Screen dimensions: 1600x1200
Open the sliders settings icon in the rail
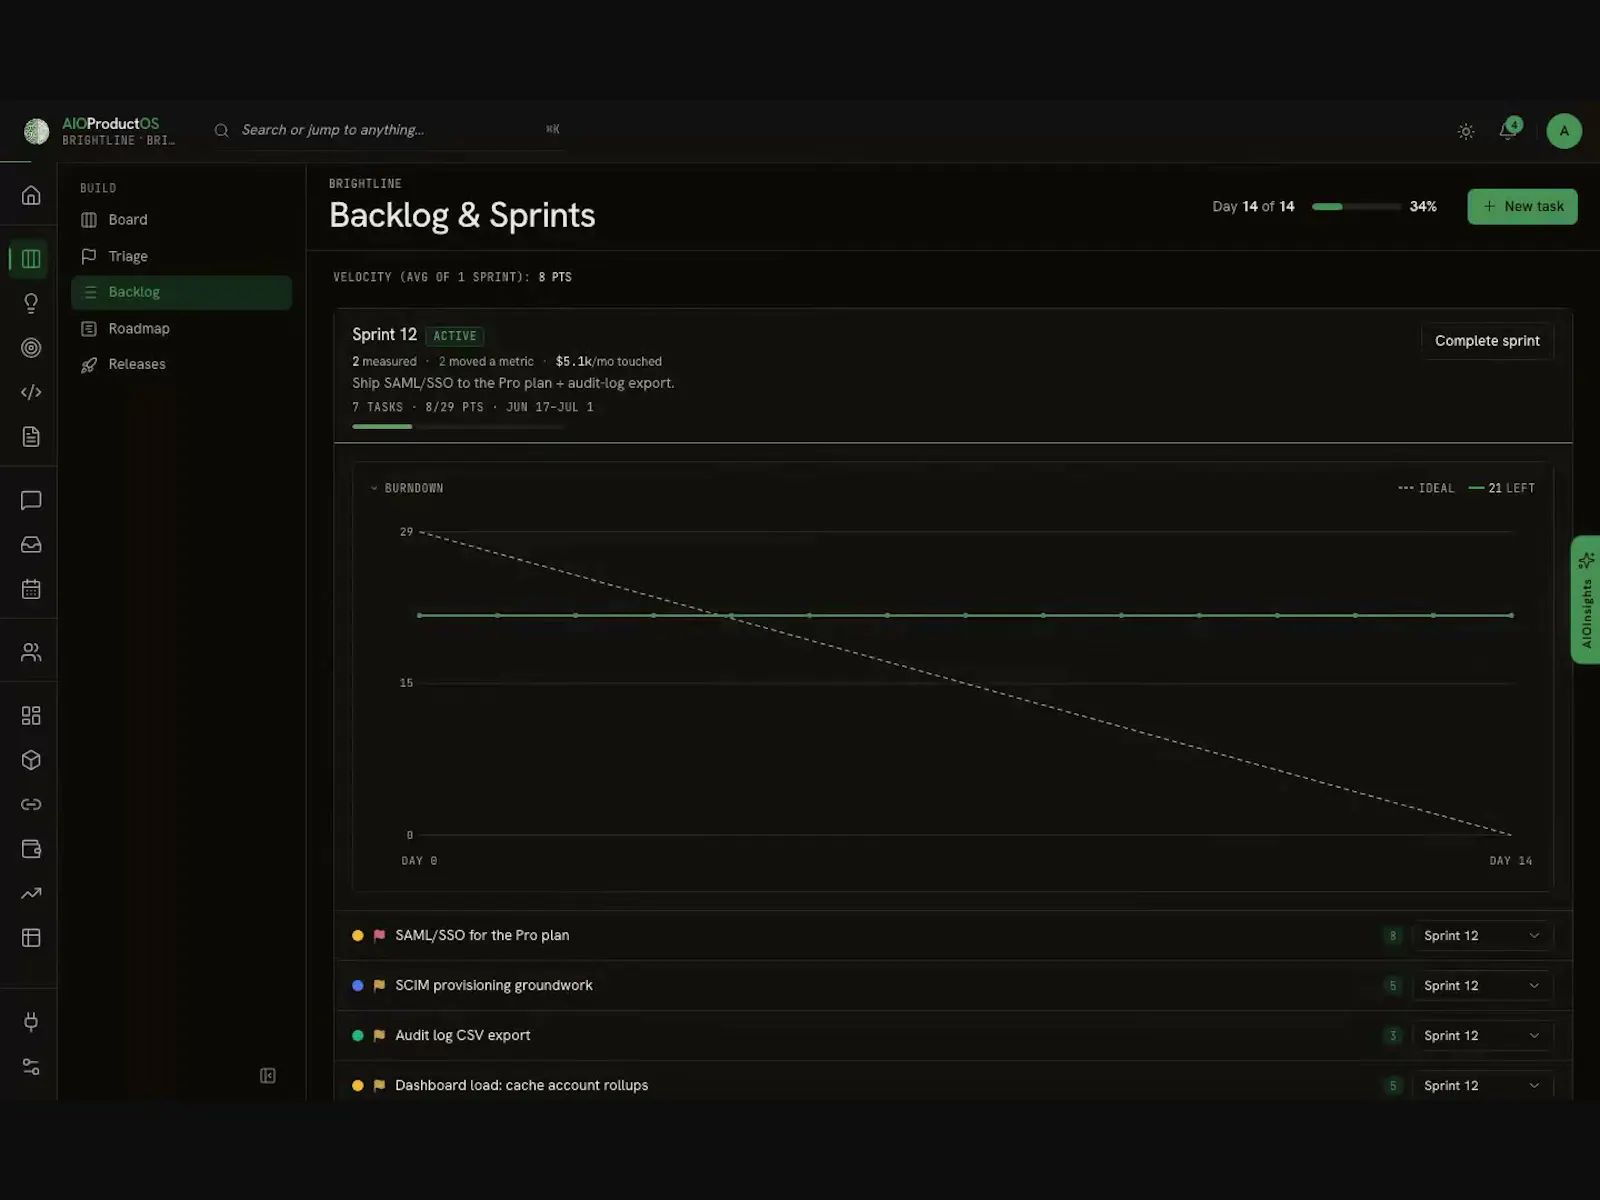coord(31,1067)
